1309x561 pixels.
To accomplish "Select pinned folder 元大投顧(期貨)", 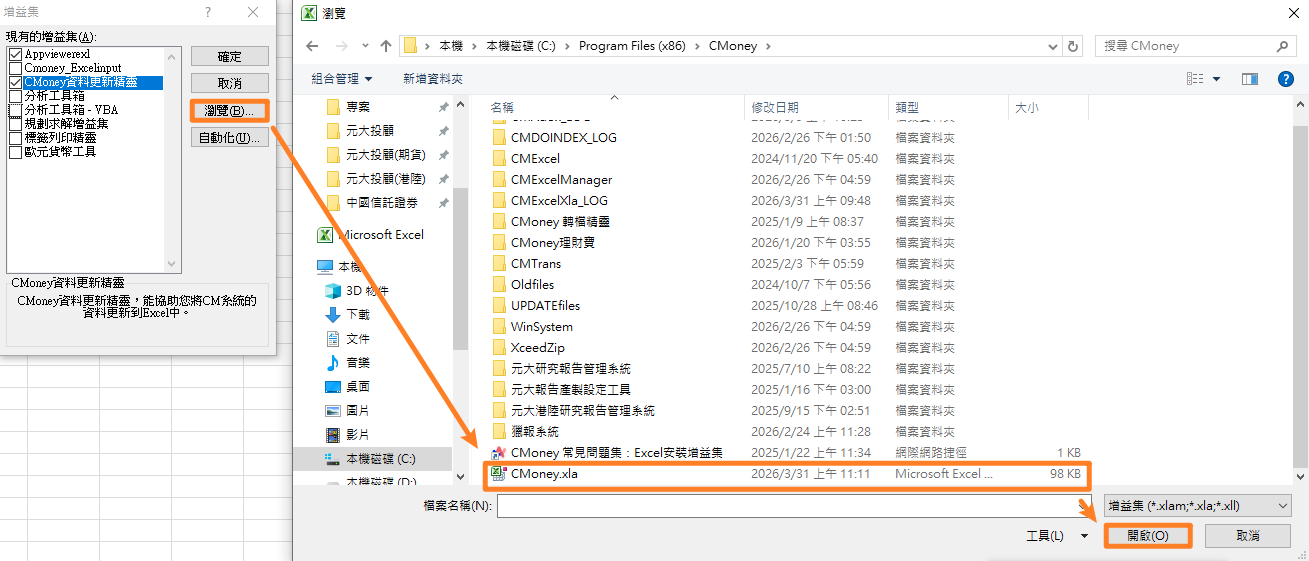I will (x=384, y=155).
